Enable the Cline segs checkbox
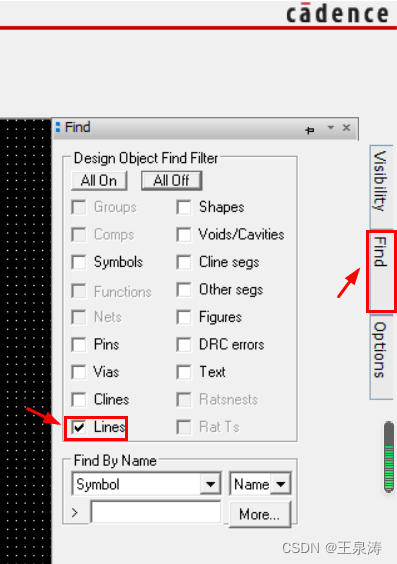 coord(184,262)
